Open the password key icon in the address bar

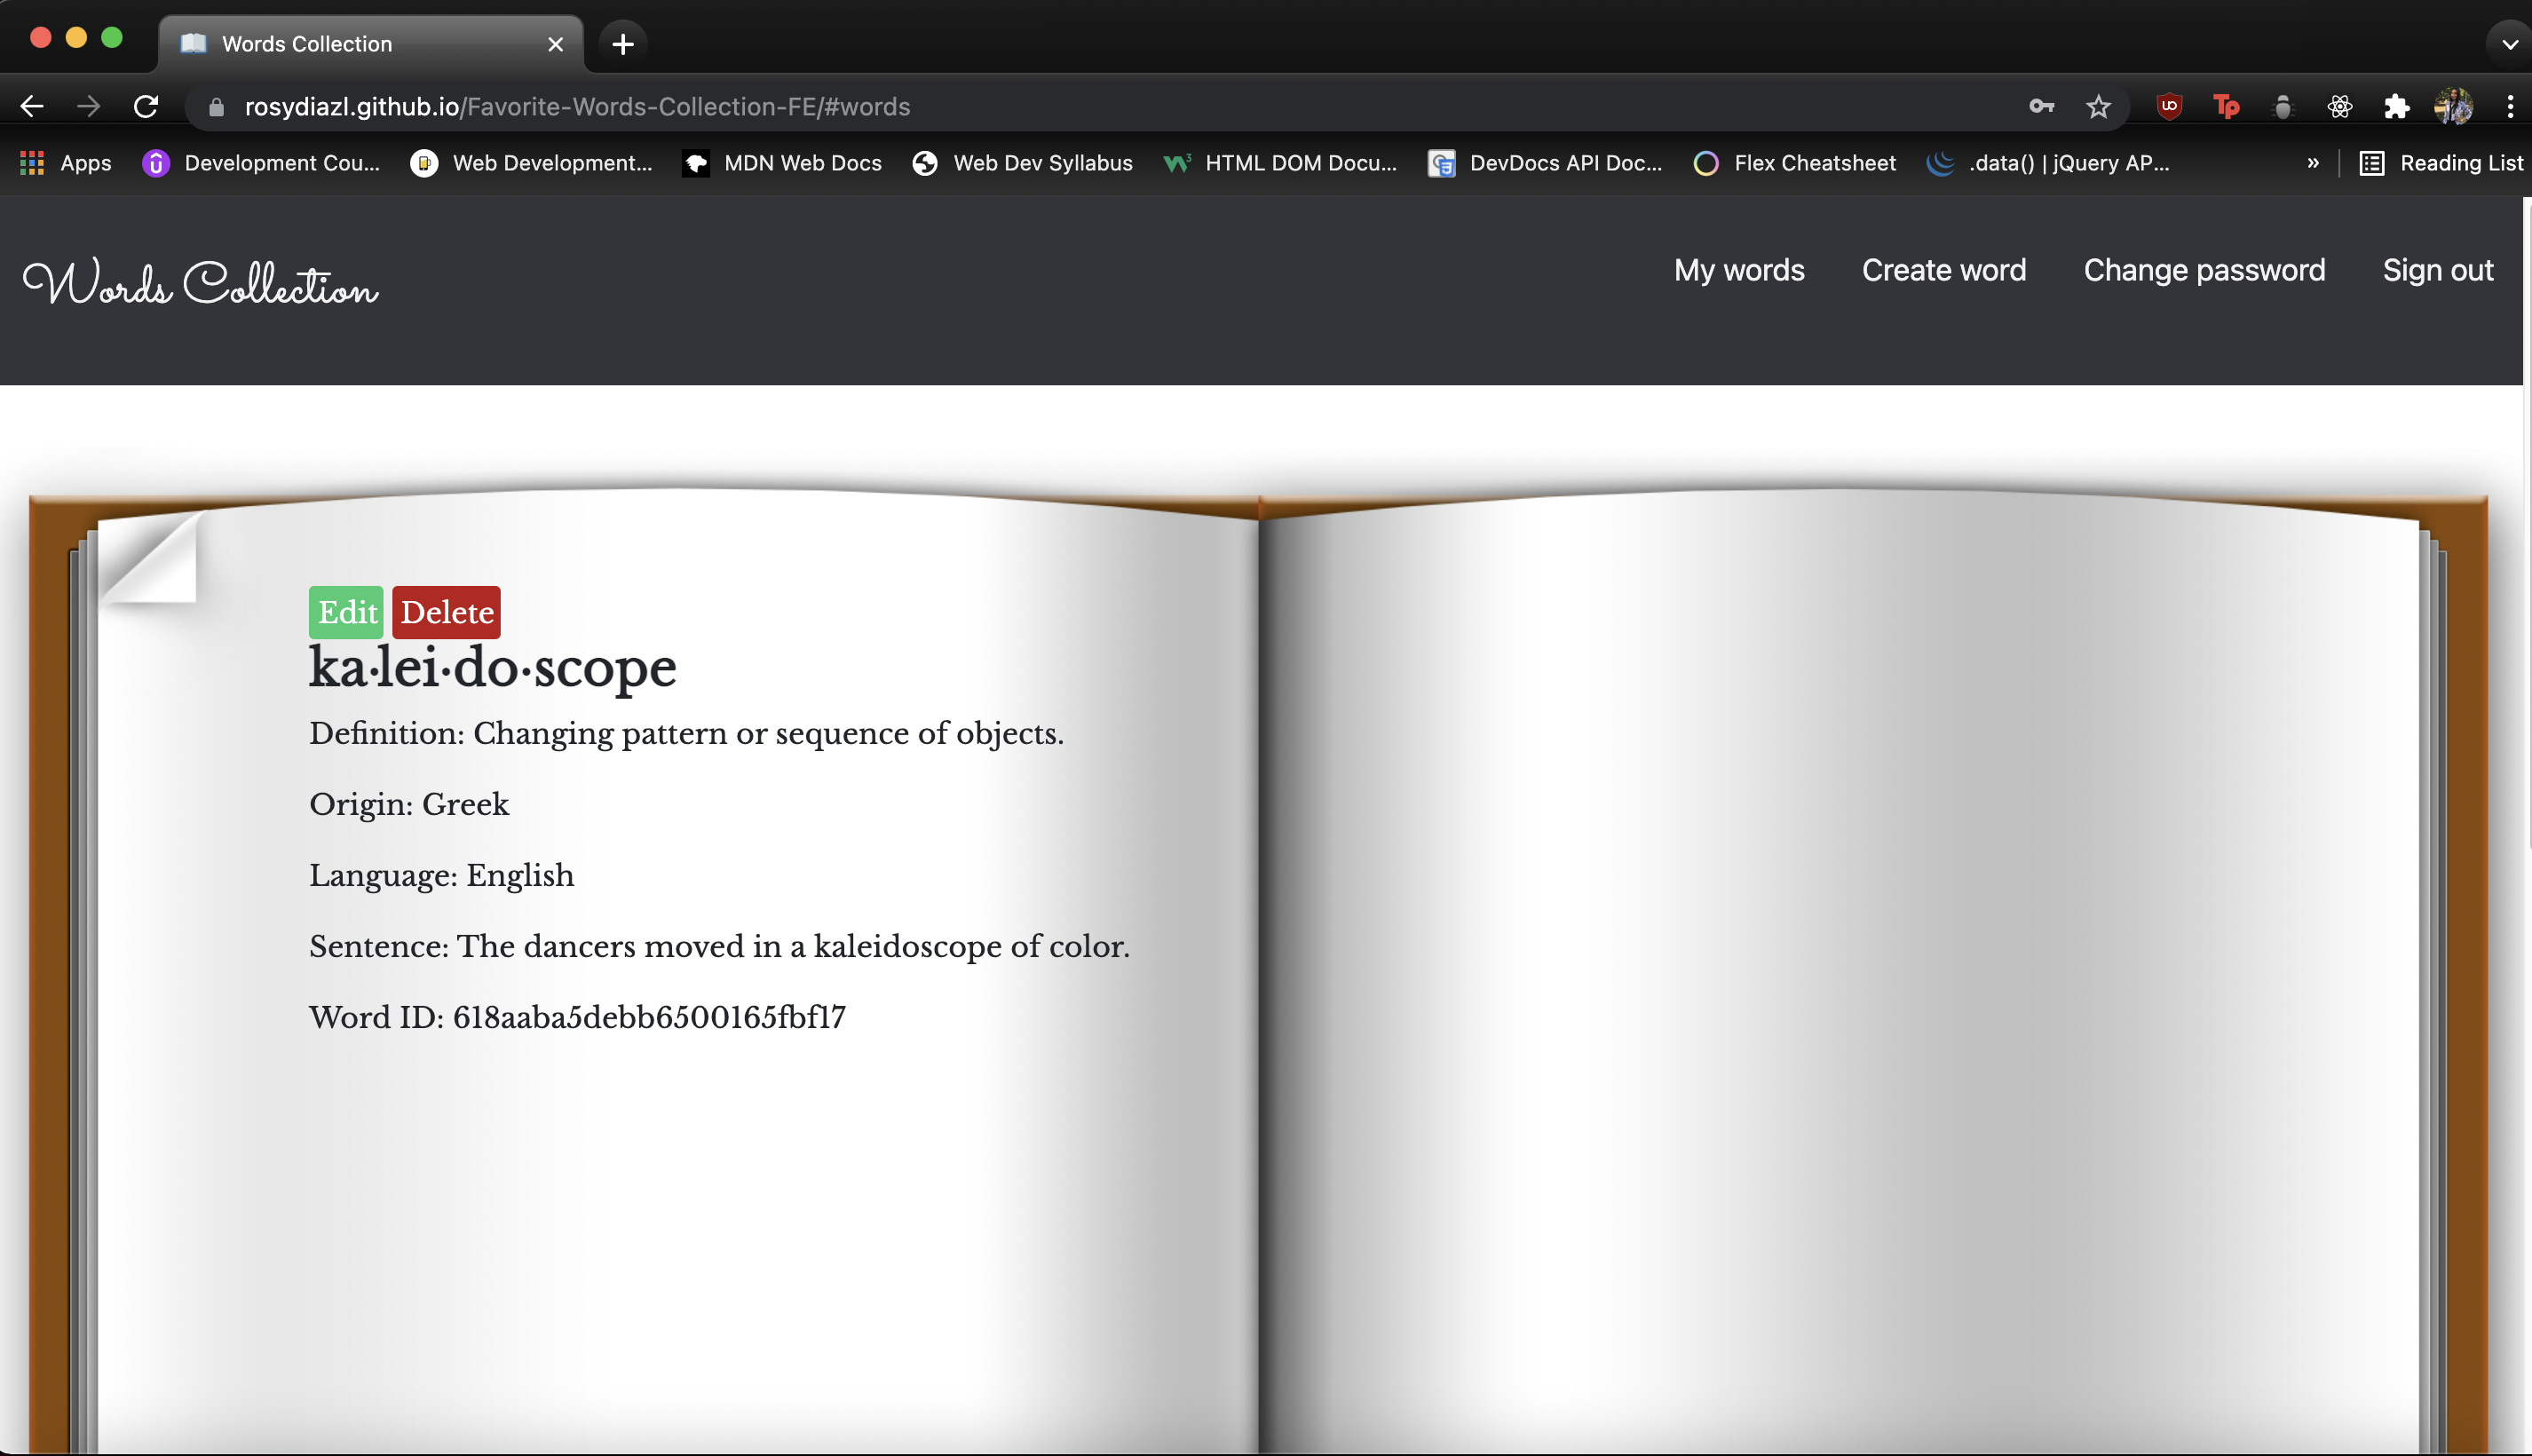(2041, 106)
